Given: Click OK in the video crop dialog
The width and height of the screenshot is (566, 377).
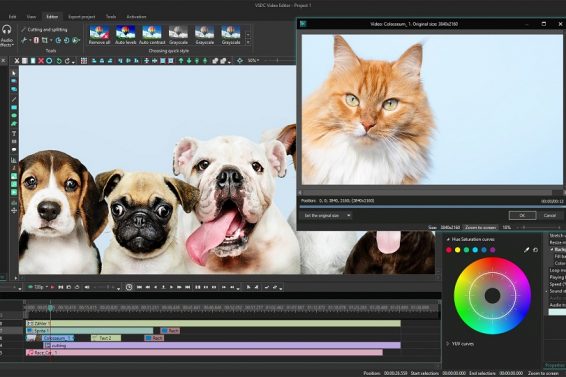Looking at the screenshot, I should coord(522,215).
